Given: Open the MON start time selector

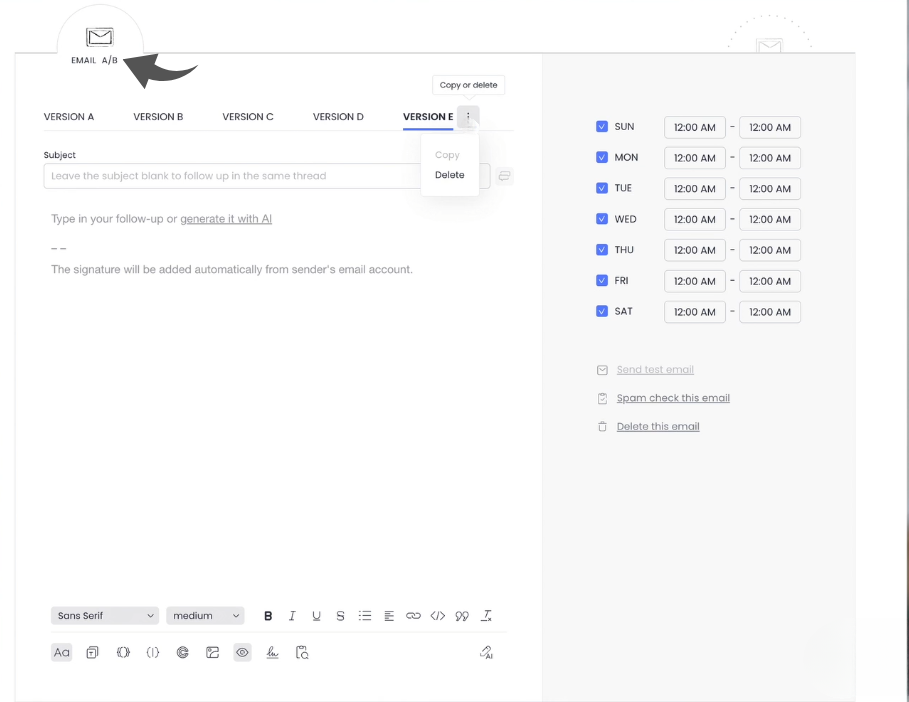Looking at the screenshot, I should [x=694, y=158].
